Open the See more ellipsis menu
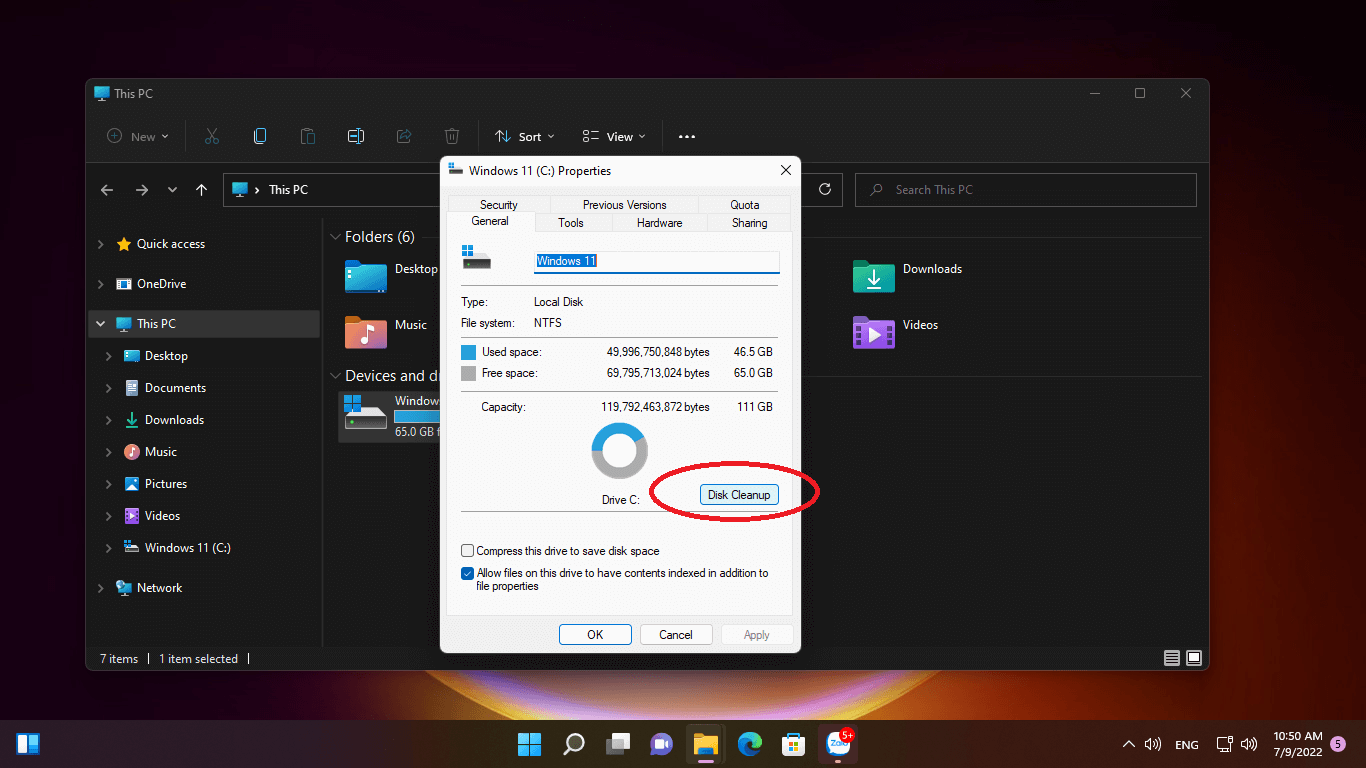1366x768 pixels. pyautogui.click(x=686, y=137)
